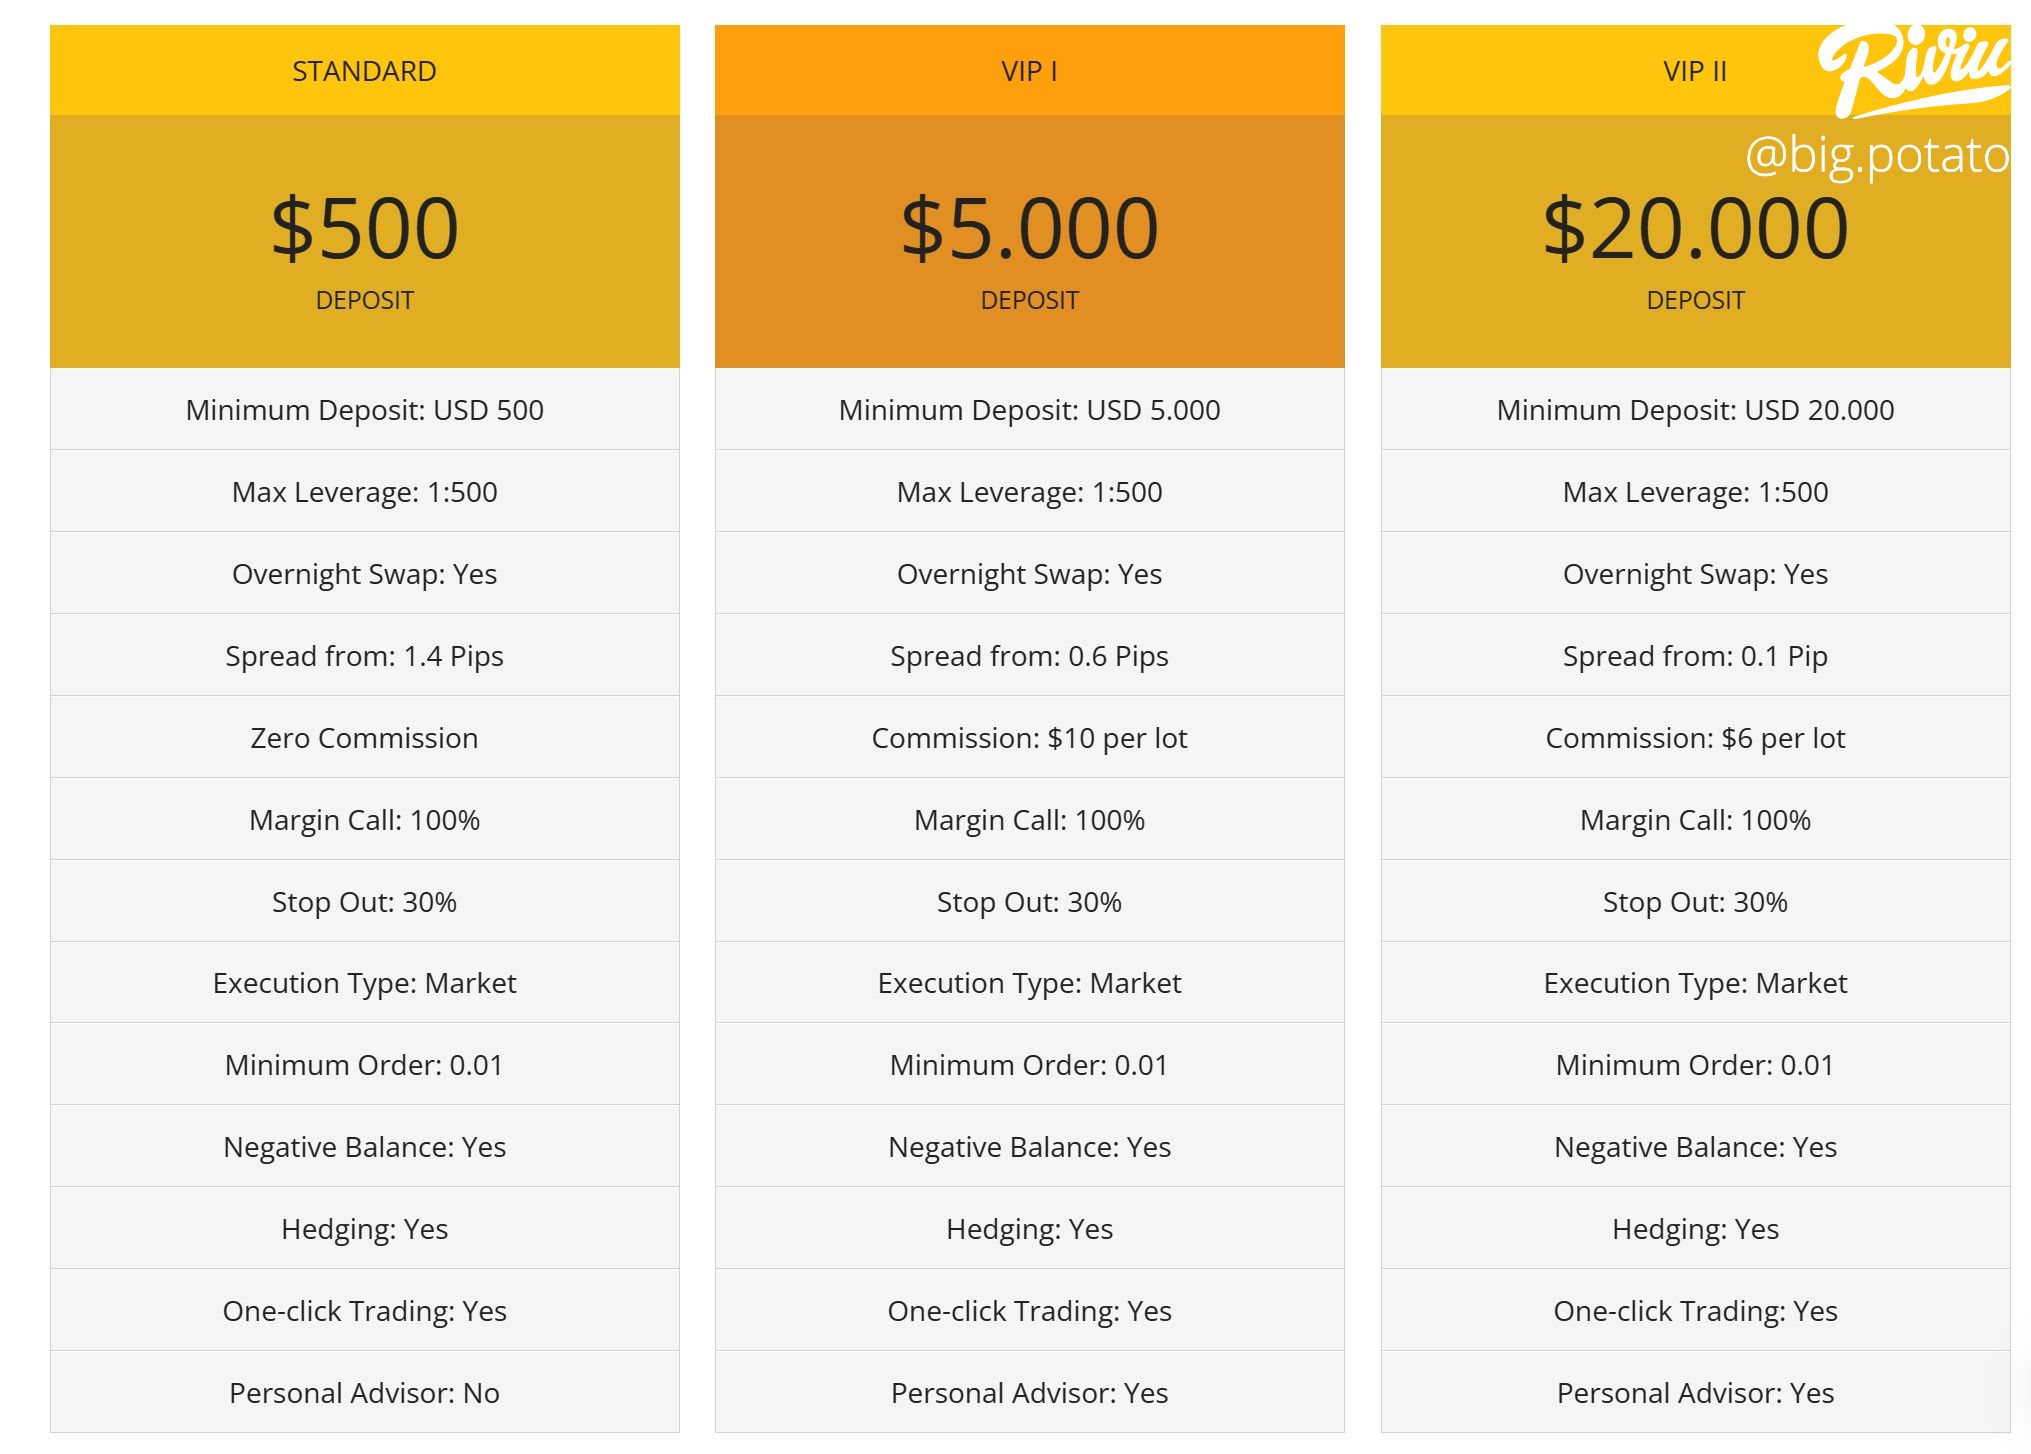
Task: Click the $5.000 deposit price block
Action: click(x=1029, y=229)
